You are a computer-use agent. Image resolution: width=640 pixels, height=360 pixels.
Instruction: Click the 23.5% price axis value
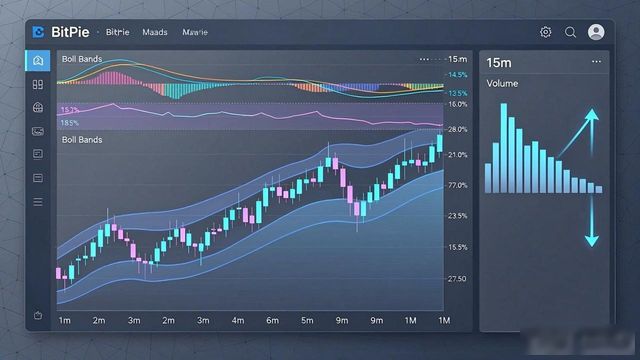click(x=458, y=216)
